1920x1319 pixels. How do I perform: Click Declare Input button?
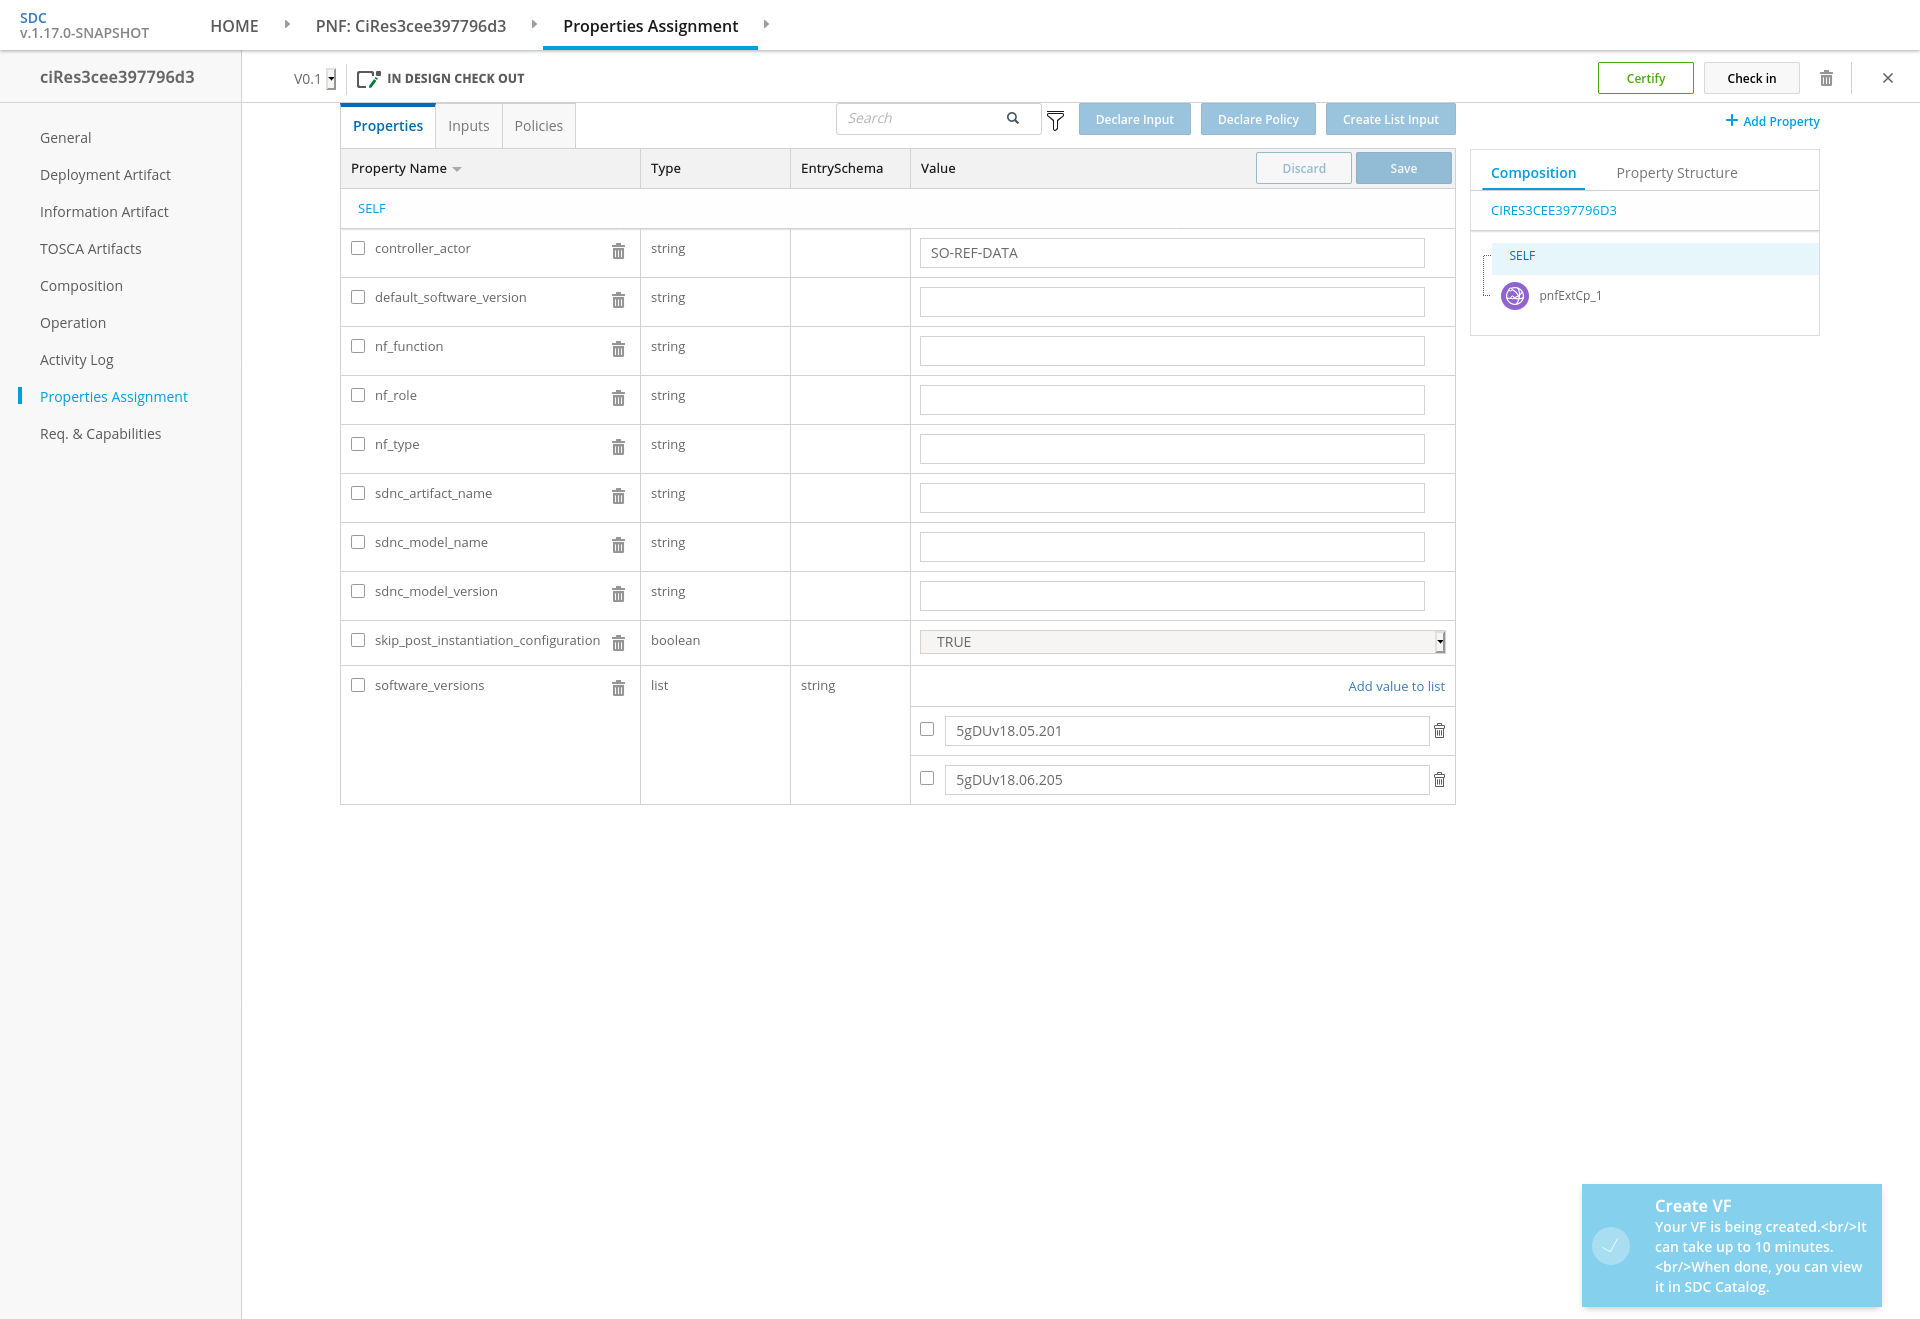(1135, 119)
